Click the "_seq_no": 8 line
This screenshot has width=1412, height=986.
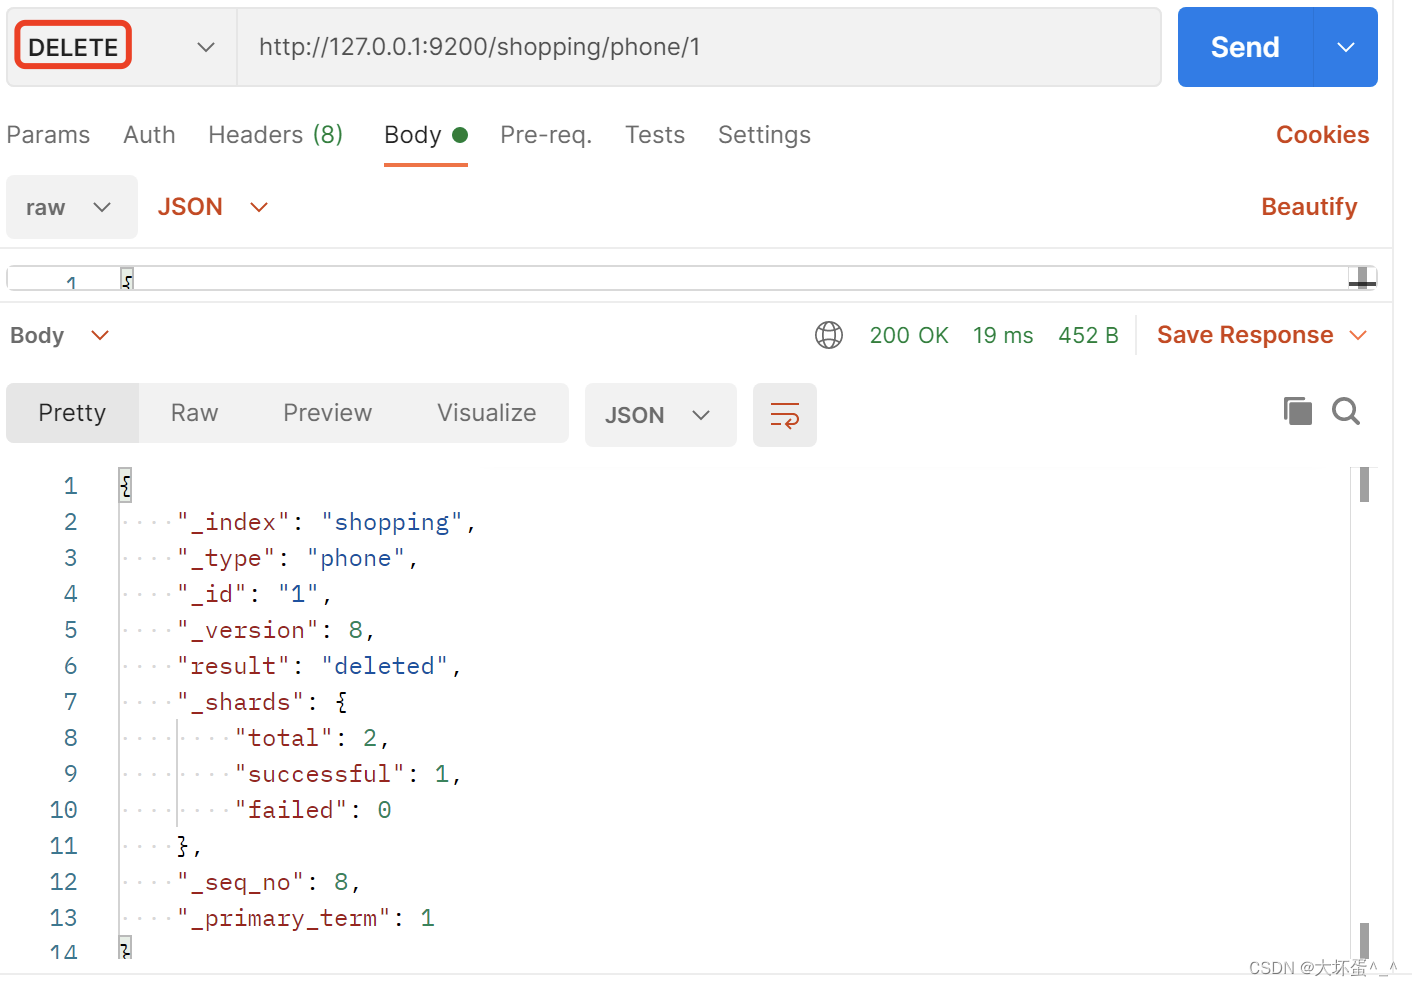pyautogui.click(x=269, y=882)
